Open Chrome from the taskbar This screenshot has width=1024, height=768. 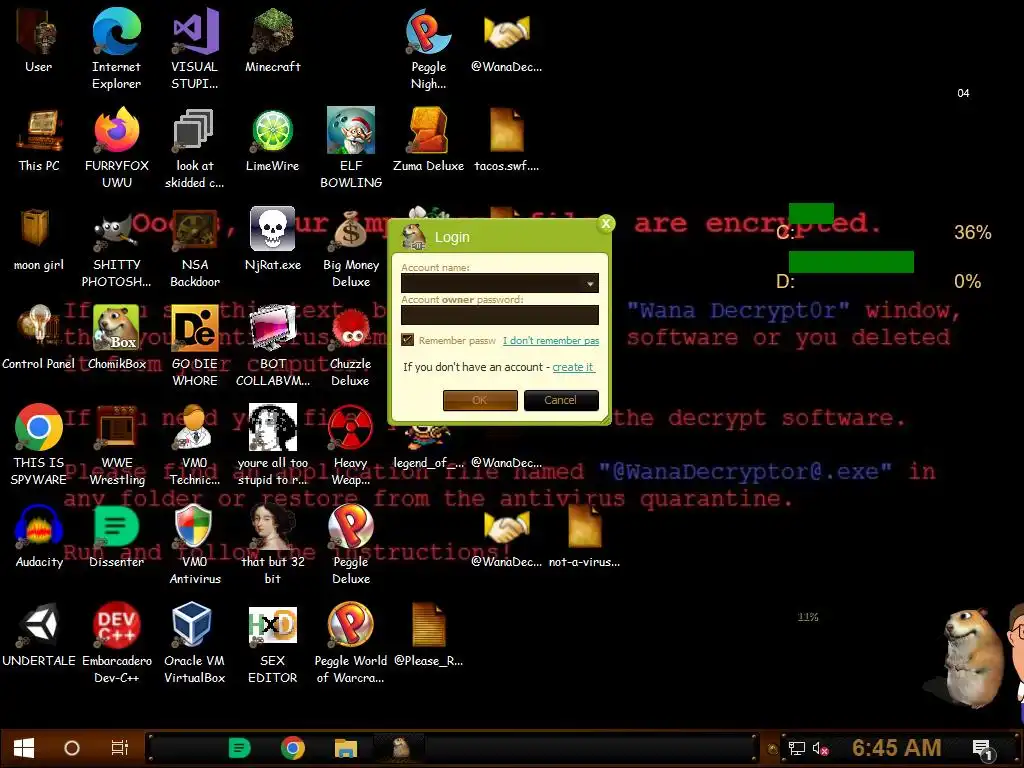pos(293,748)
